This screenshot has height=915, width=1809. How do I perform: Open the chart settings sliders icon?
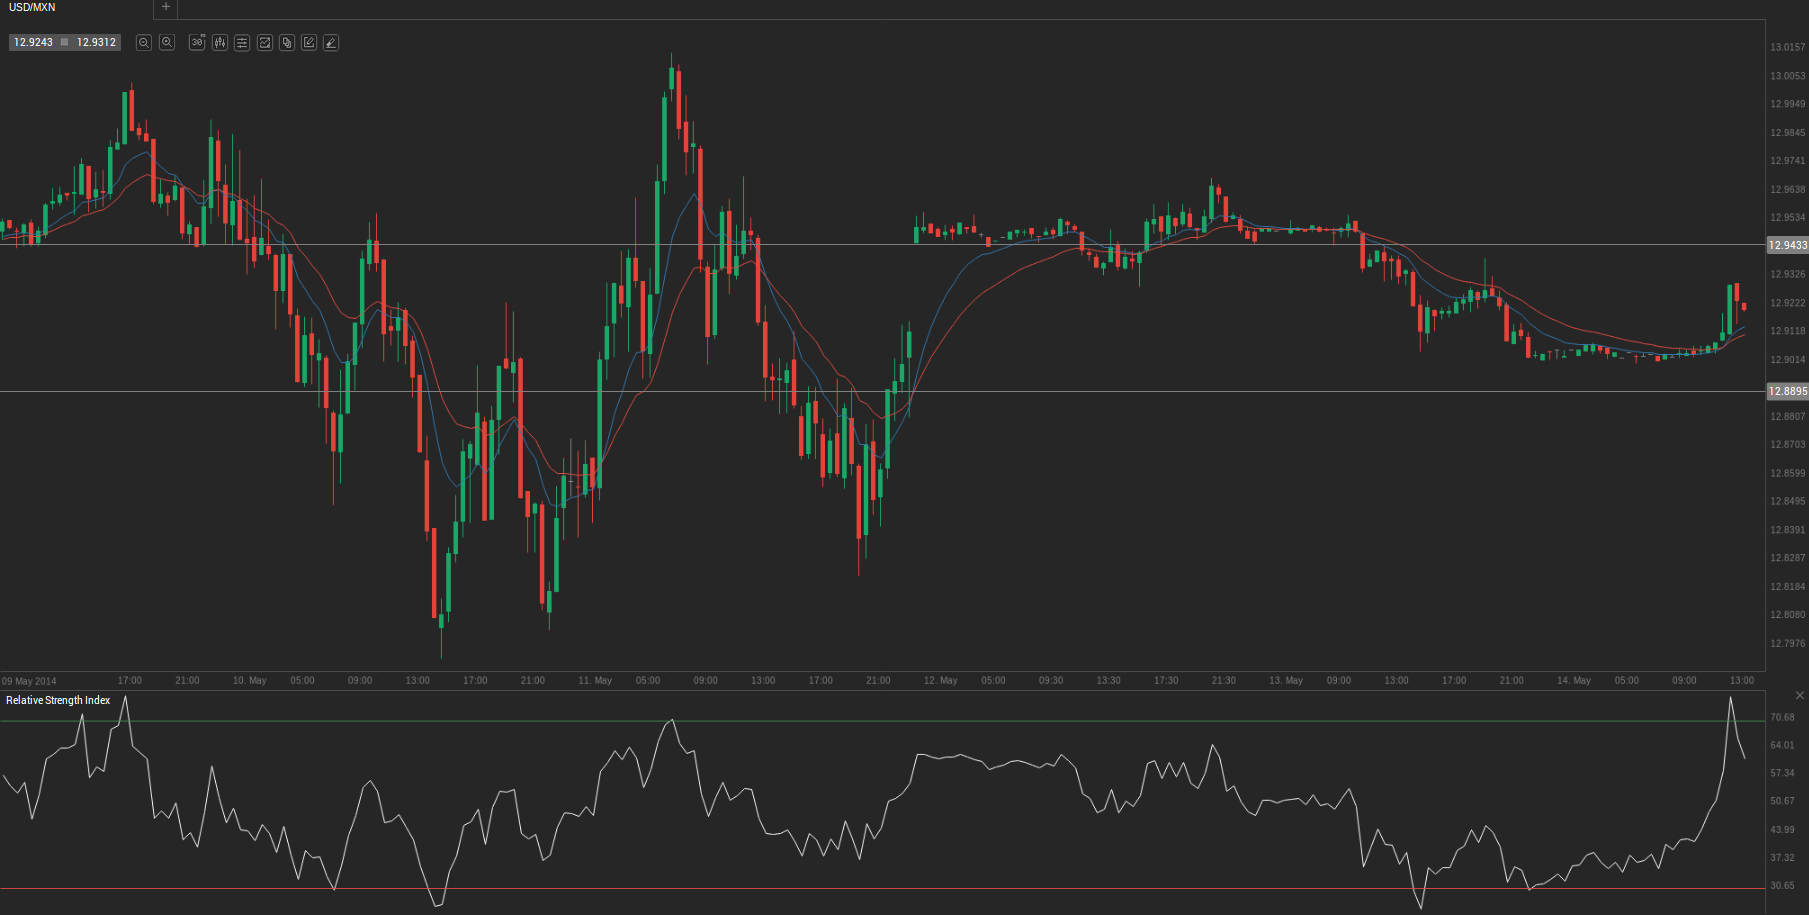242,42
